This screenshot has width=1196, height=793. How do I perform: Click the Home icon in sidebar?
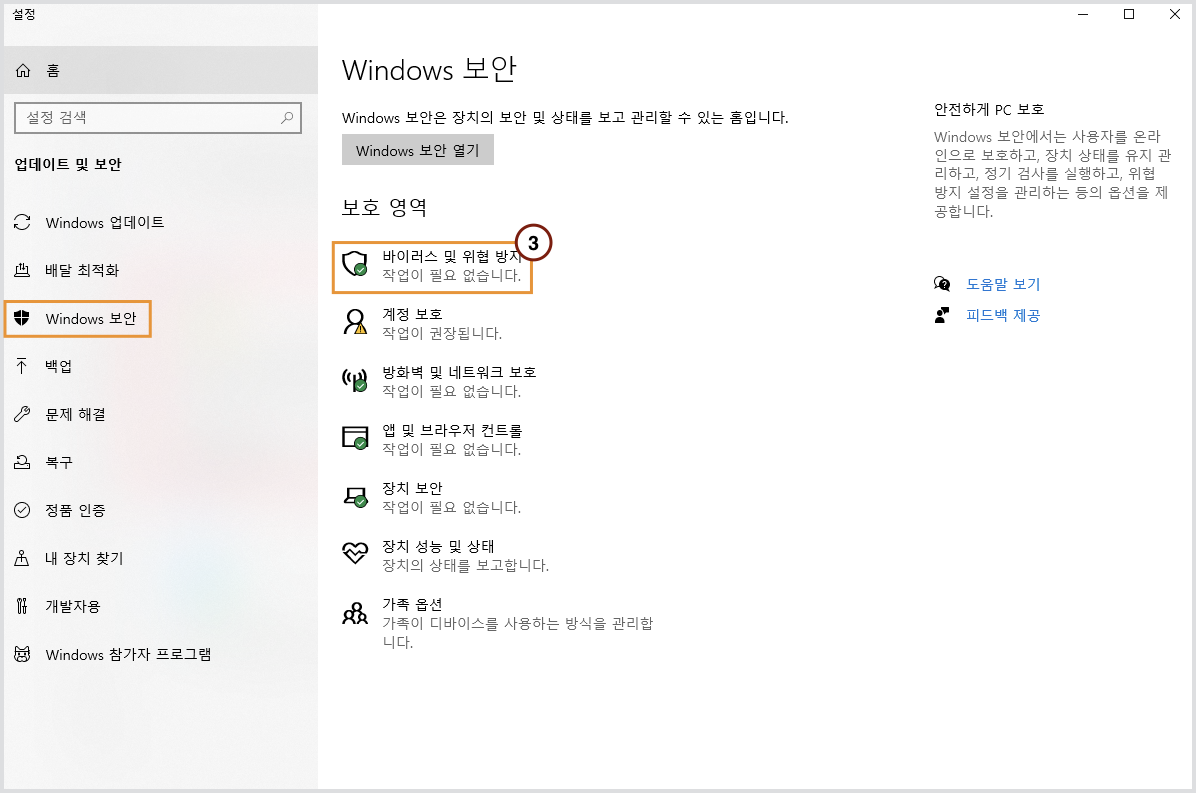coord(23,71)
